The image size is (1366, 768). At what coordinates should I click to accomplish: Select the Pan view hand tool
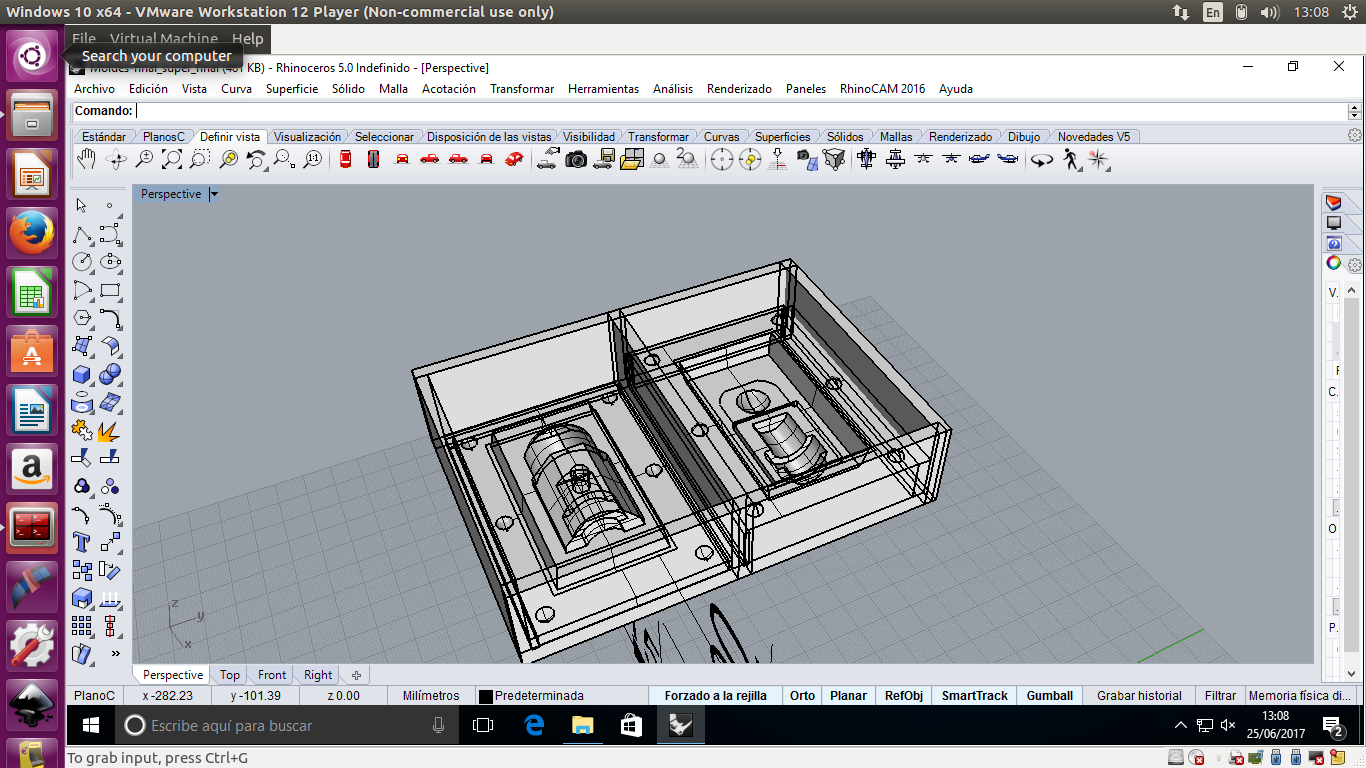pyautogui.click(x=87, y=159)
